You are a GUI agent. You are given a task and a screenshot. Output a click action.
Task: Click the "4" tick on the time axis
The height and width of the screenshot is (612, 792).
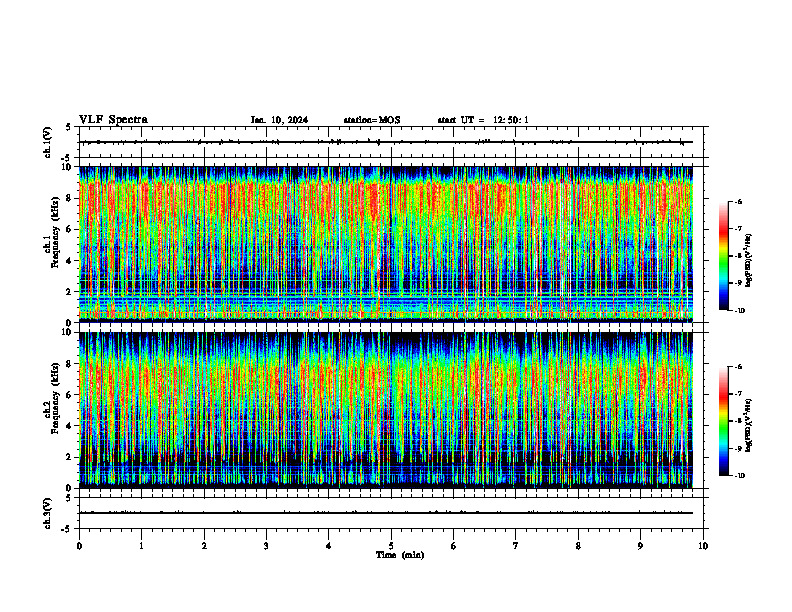pyautogui.click(x=329, y=546)
